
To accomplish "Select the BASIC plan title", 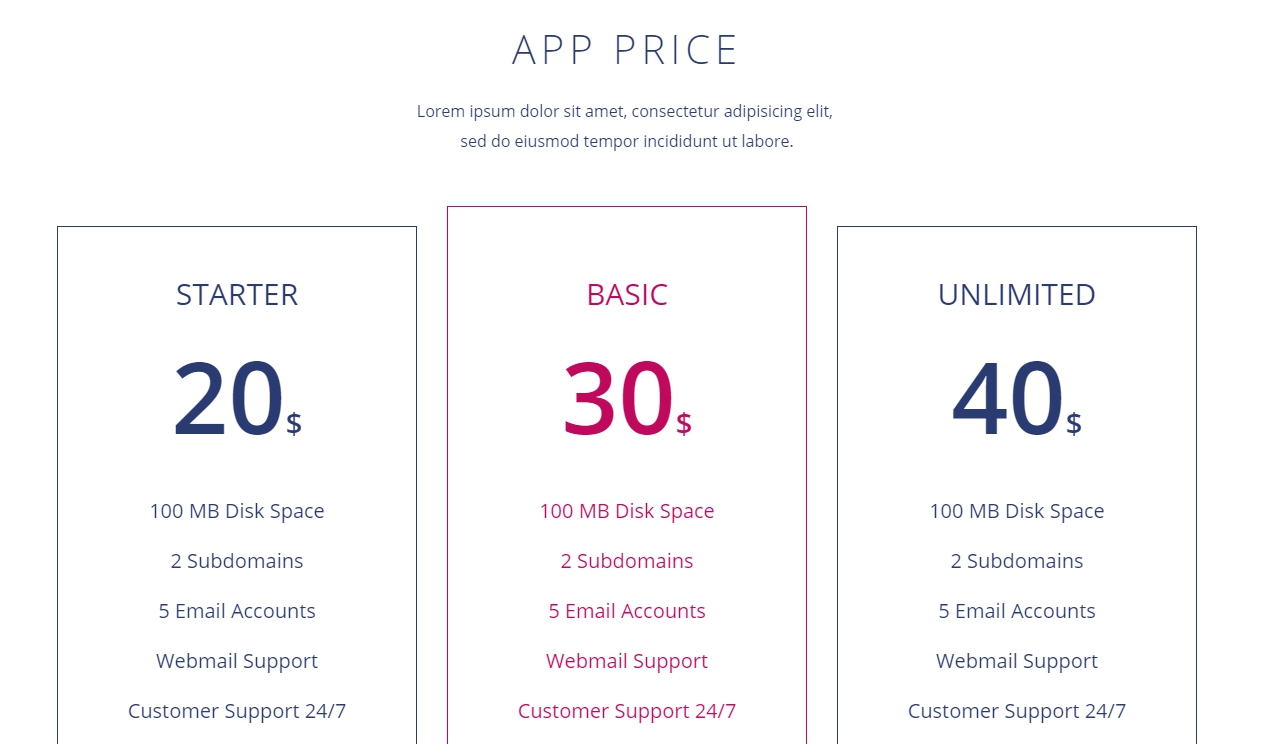I will pyautogui.click(x=627, y=295).
